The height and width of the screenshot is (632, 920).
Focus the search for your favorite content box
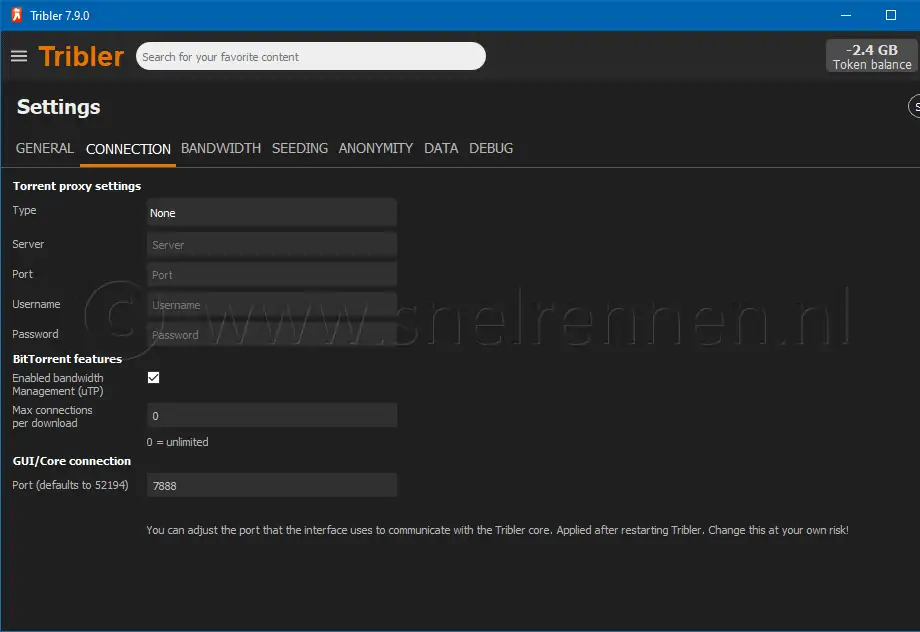(x=310, y=56)
